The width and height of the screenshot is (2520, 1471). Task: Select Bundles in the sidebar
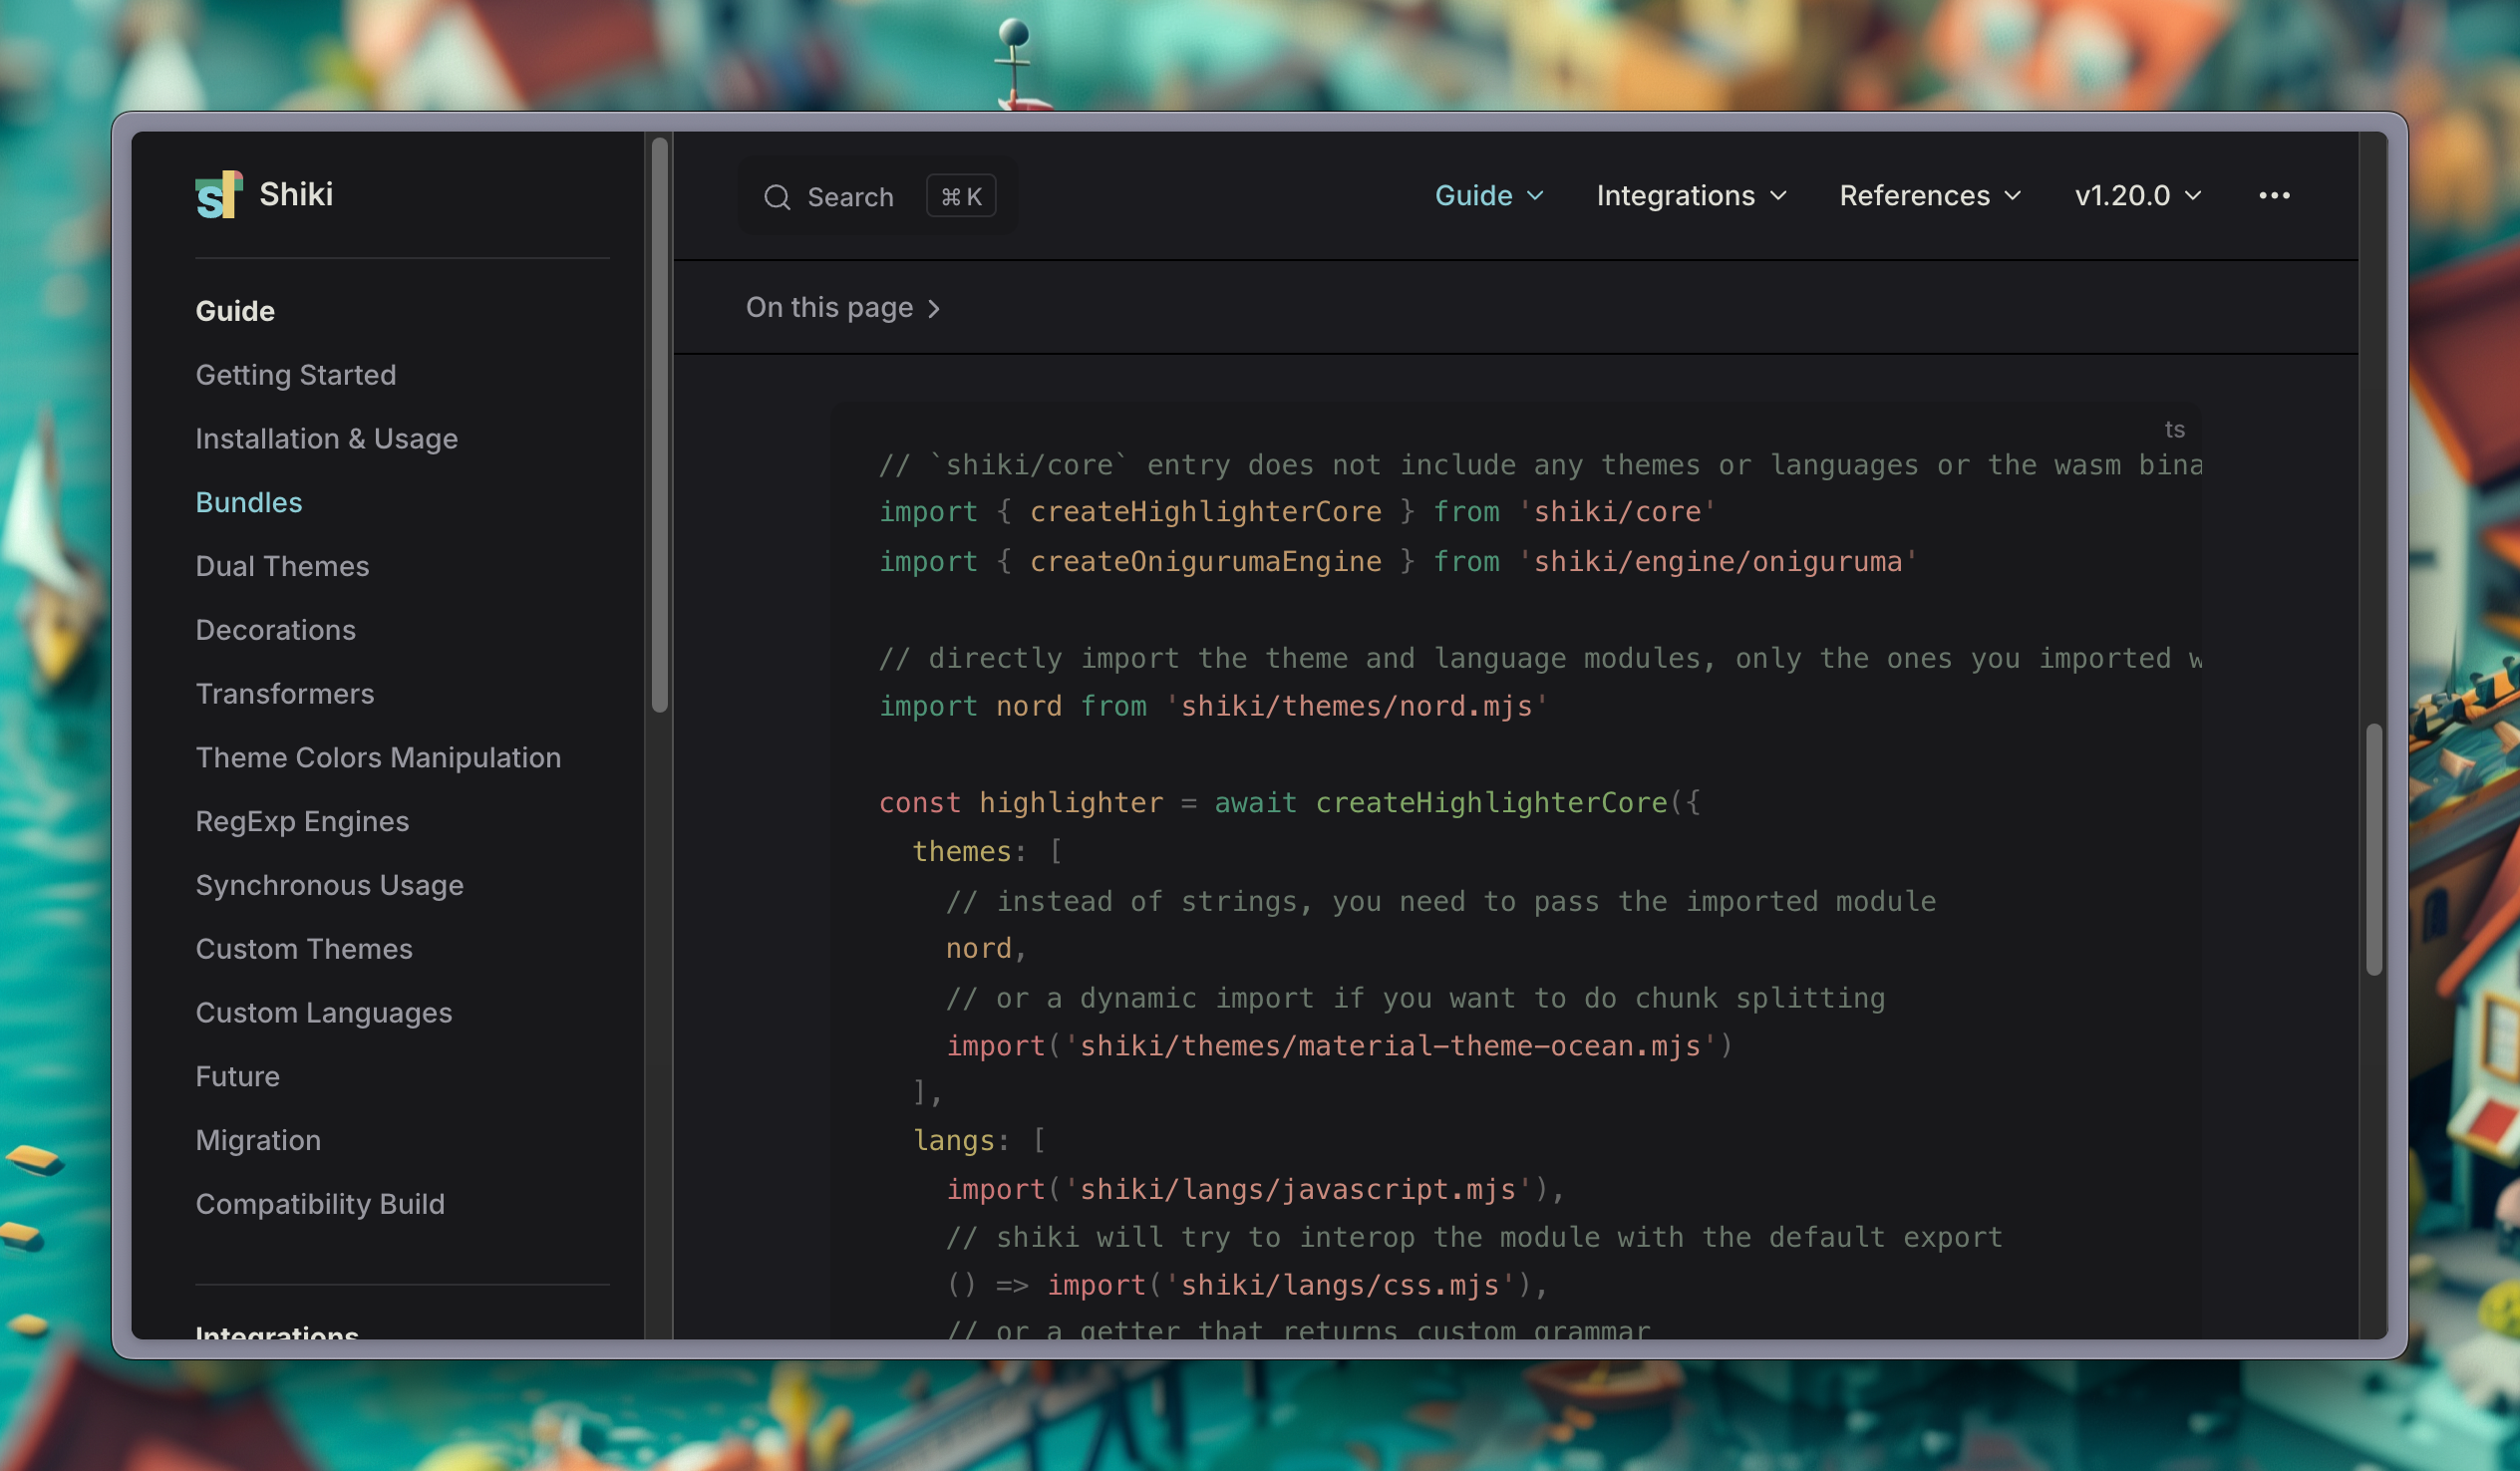coord(249,502)
